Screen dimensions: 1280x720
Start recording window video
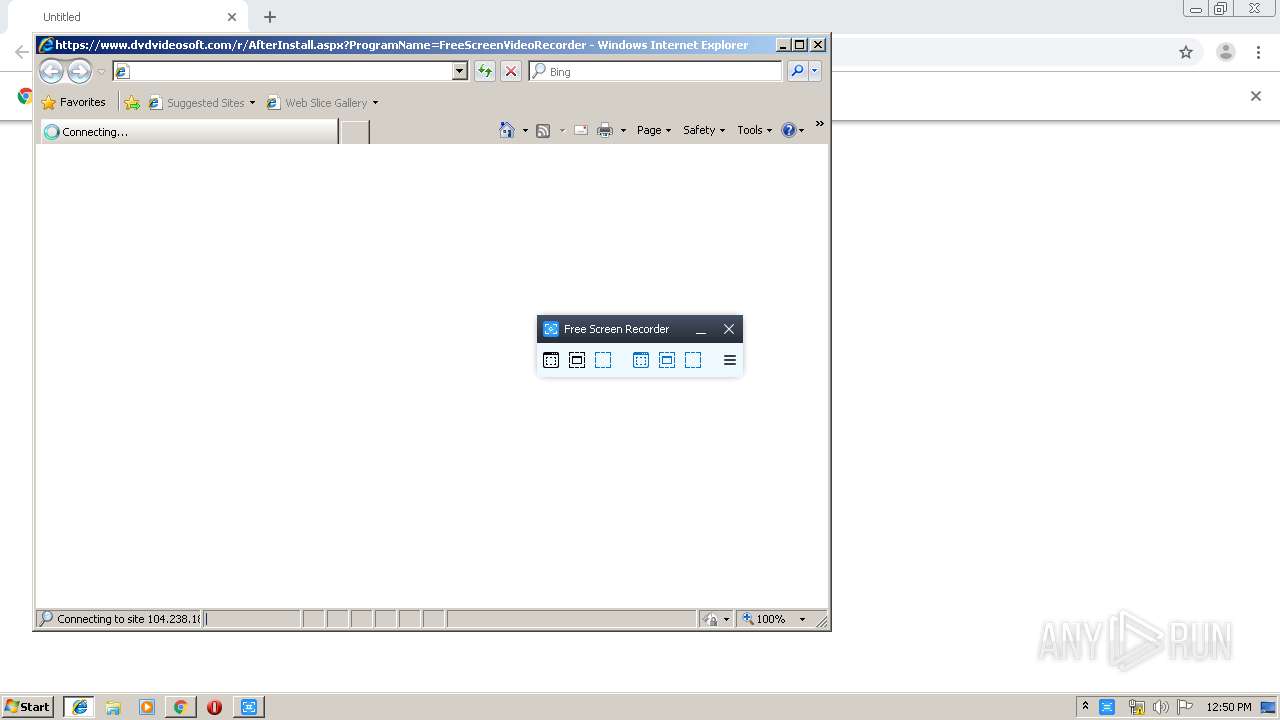pos(667,360)
